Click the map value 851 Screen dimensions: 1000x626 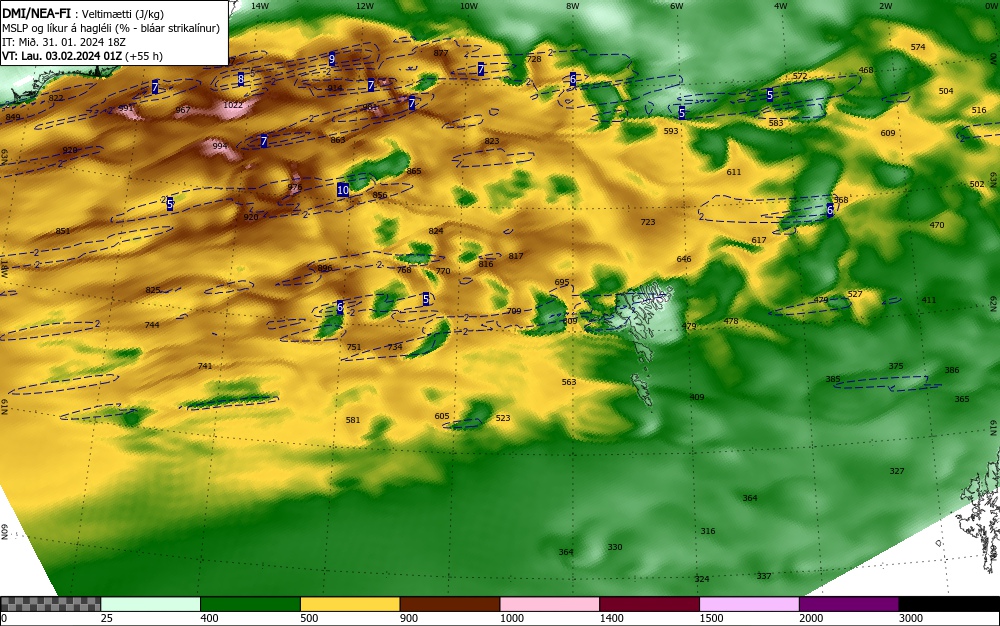click(63, 231)
